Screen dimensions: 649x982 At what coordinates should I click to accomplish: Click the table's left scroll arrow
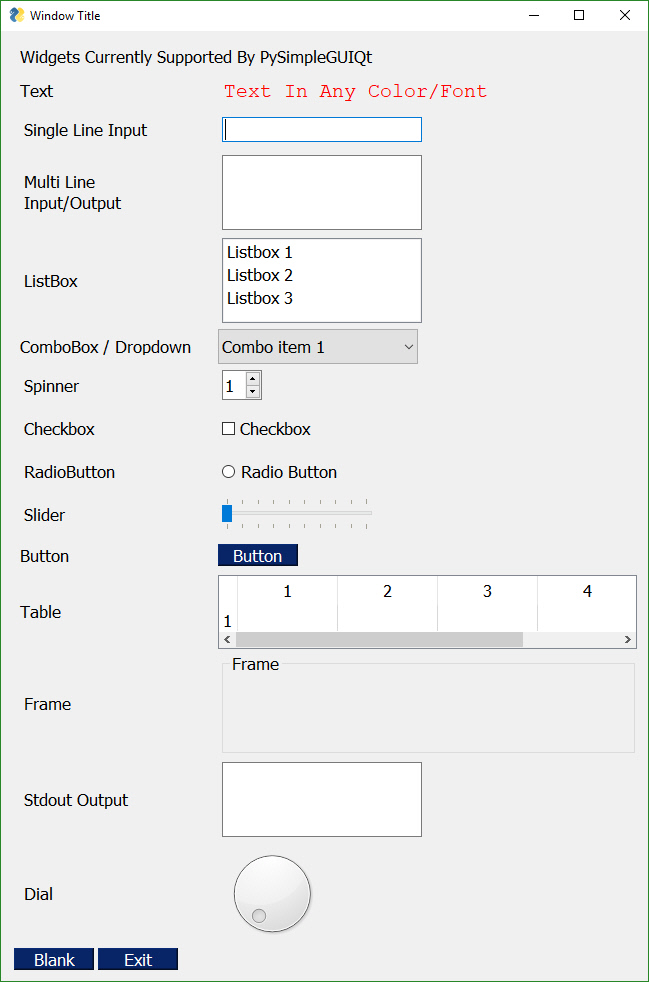pyautogui.click(x=227, y=639)
